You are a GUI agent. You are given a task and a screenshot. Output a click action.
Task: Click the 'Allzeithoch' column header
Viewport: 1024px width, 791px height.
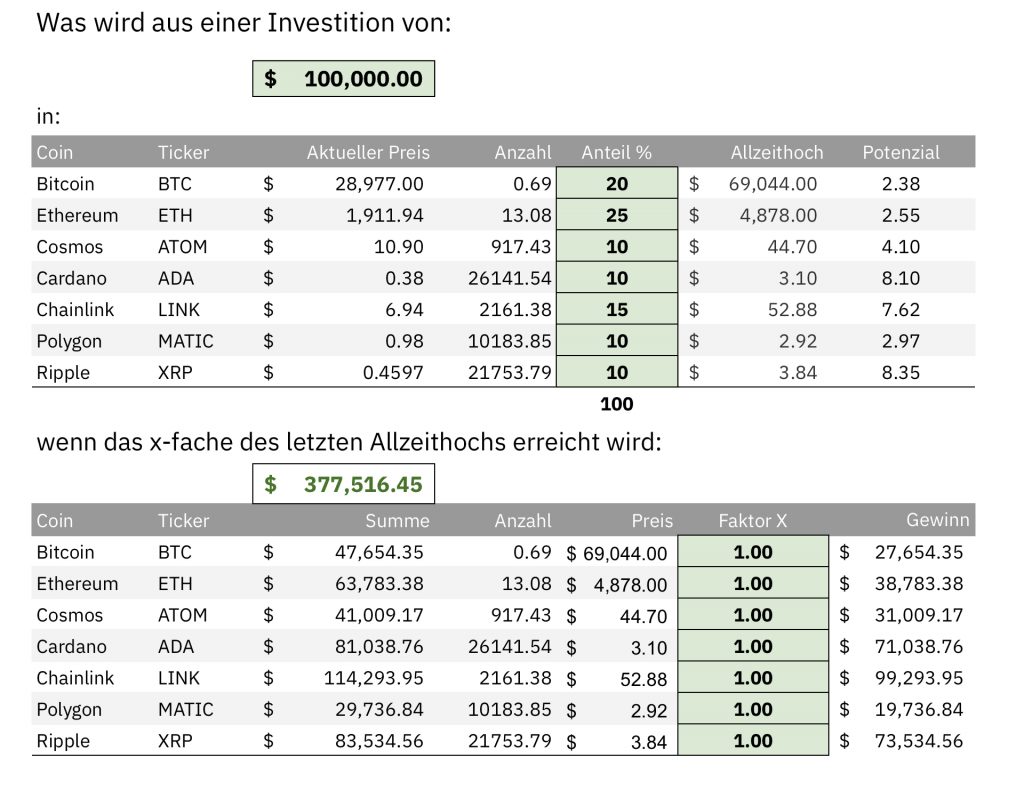click(x=776, y=152)
